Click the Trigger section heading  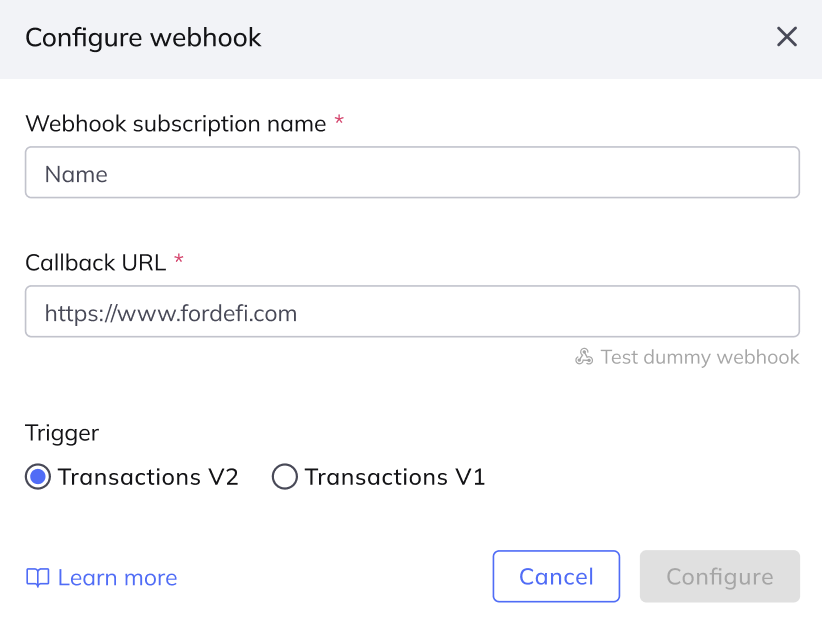tap(62, 434)
